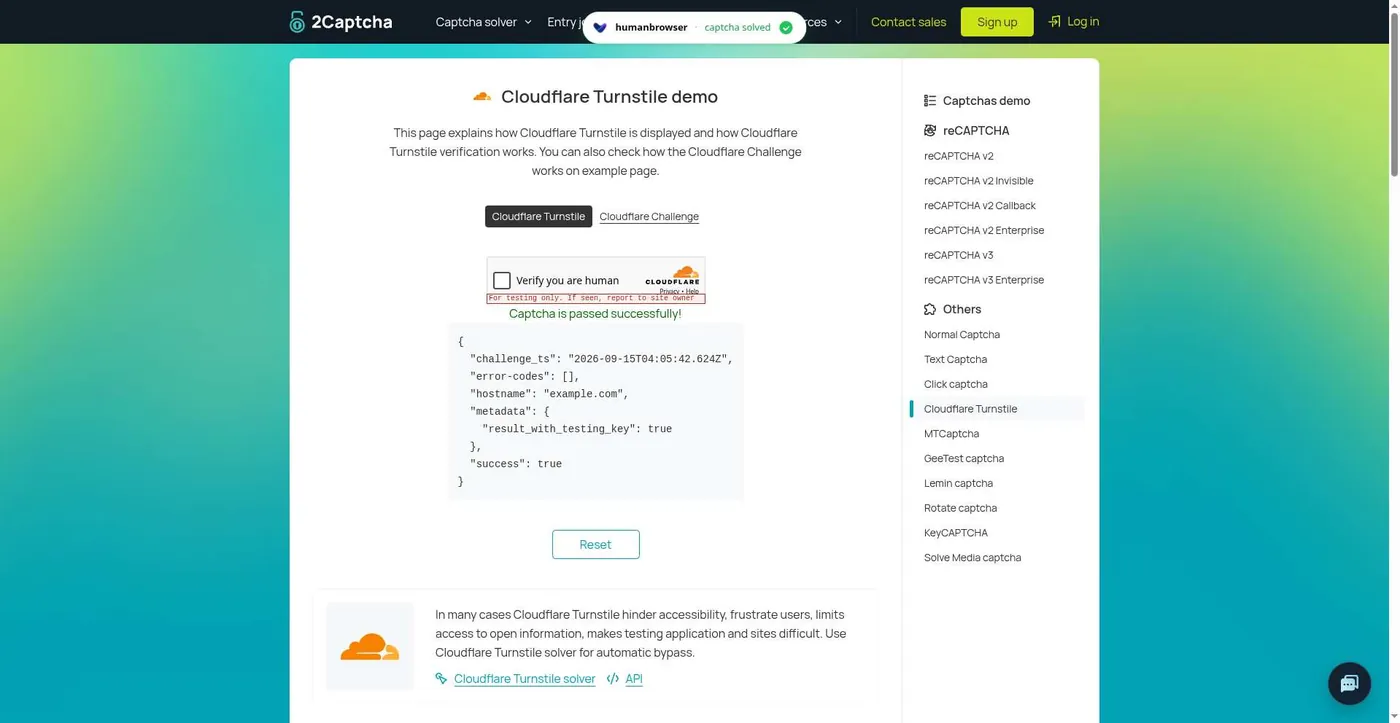Click the green captcha solved checkmark icon

point(786,27)
